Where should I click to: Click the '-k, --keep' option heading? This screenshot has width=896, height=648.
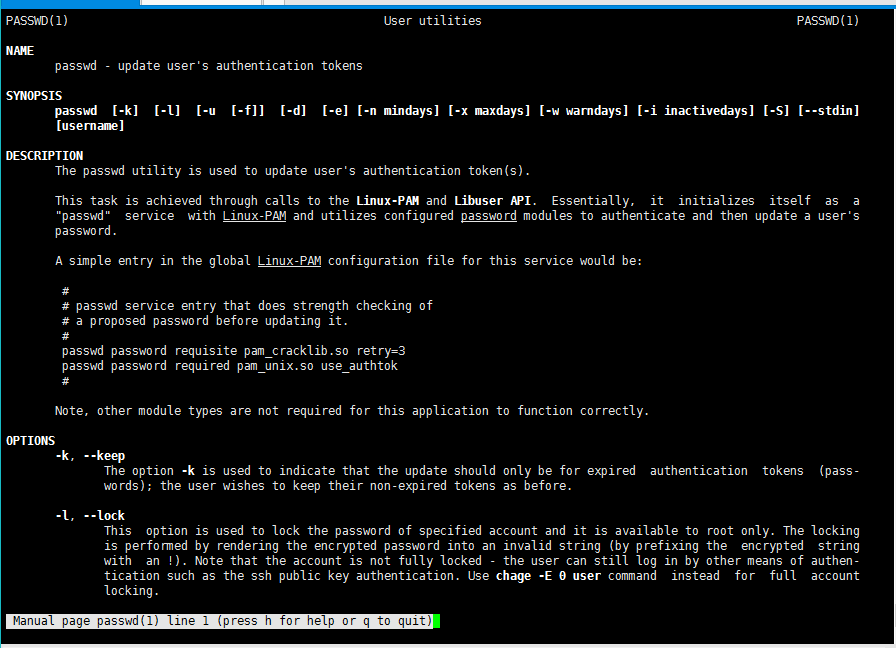point(90,456)
